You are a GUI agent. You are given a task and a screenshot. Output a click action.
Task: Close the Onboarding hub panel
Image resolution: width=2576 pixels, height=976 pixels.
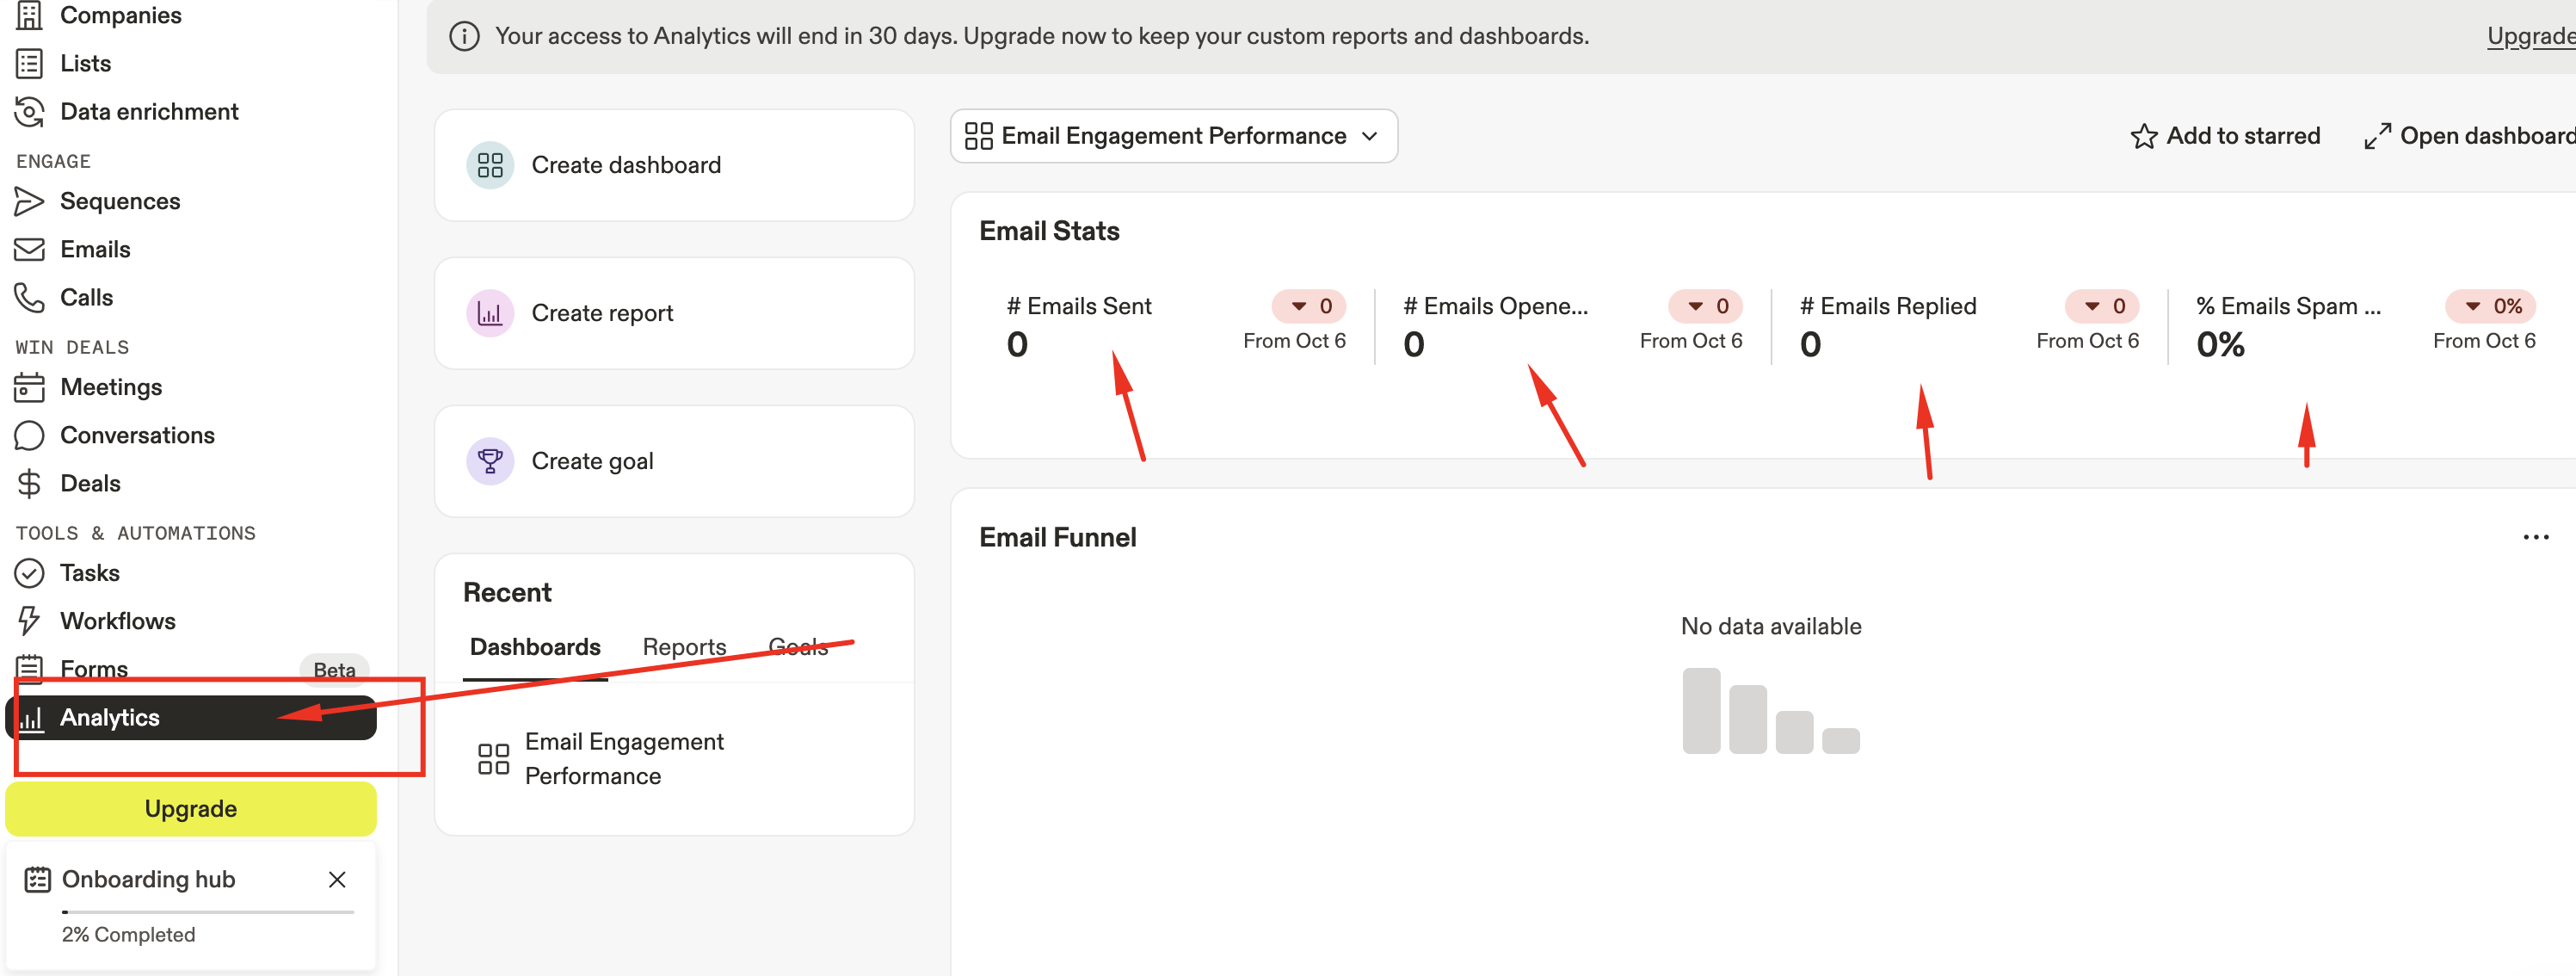[337, 879]
